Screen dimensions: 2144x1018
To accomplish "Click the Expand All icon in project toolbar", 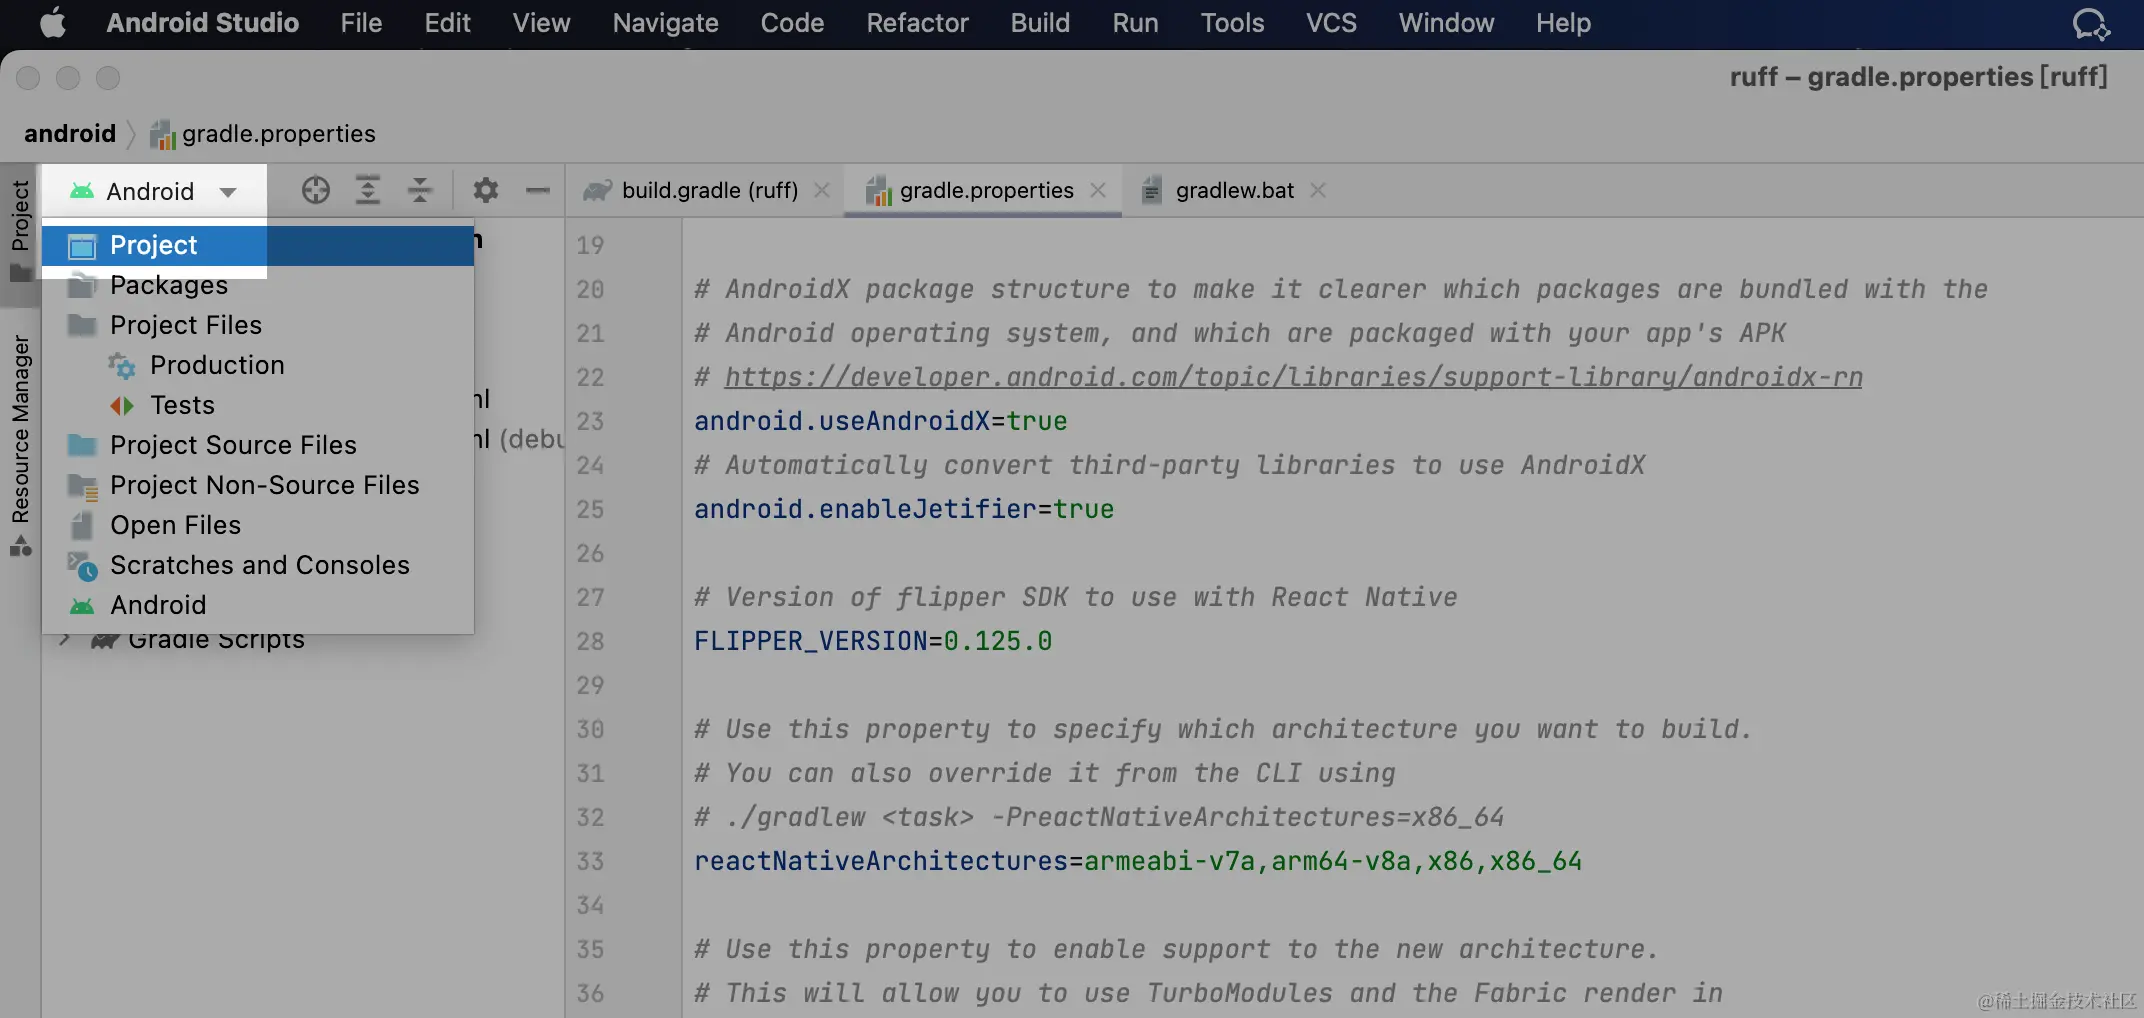I will (368, 190).
